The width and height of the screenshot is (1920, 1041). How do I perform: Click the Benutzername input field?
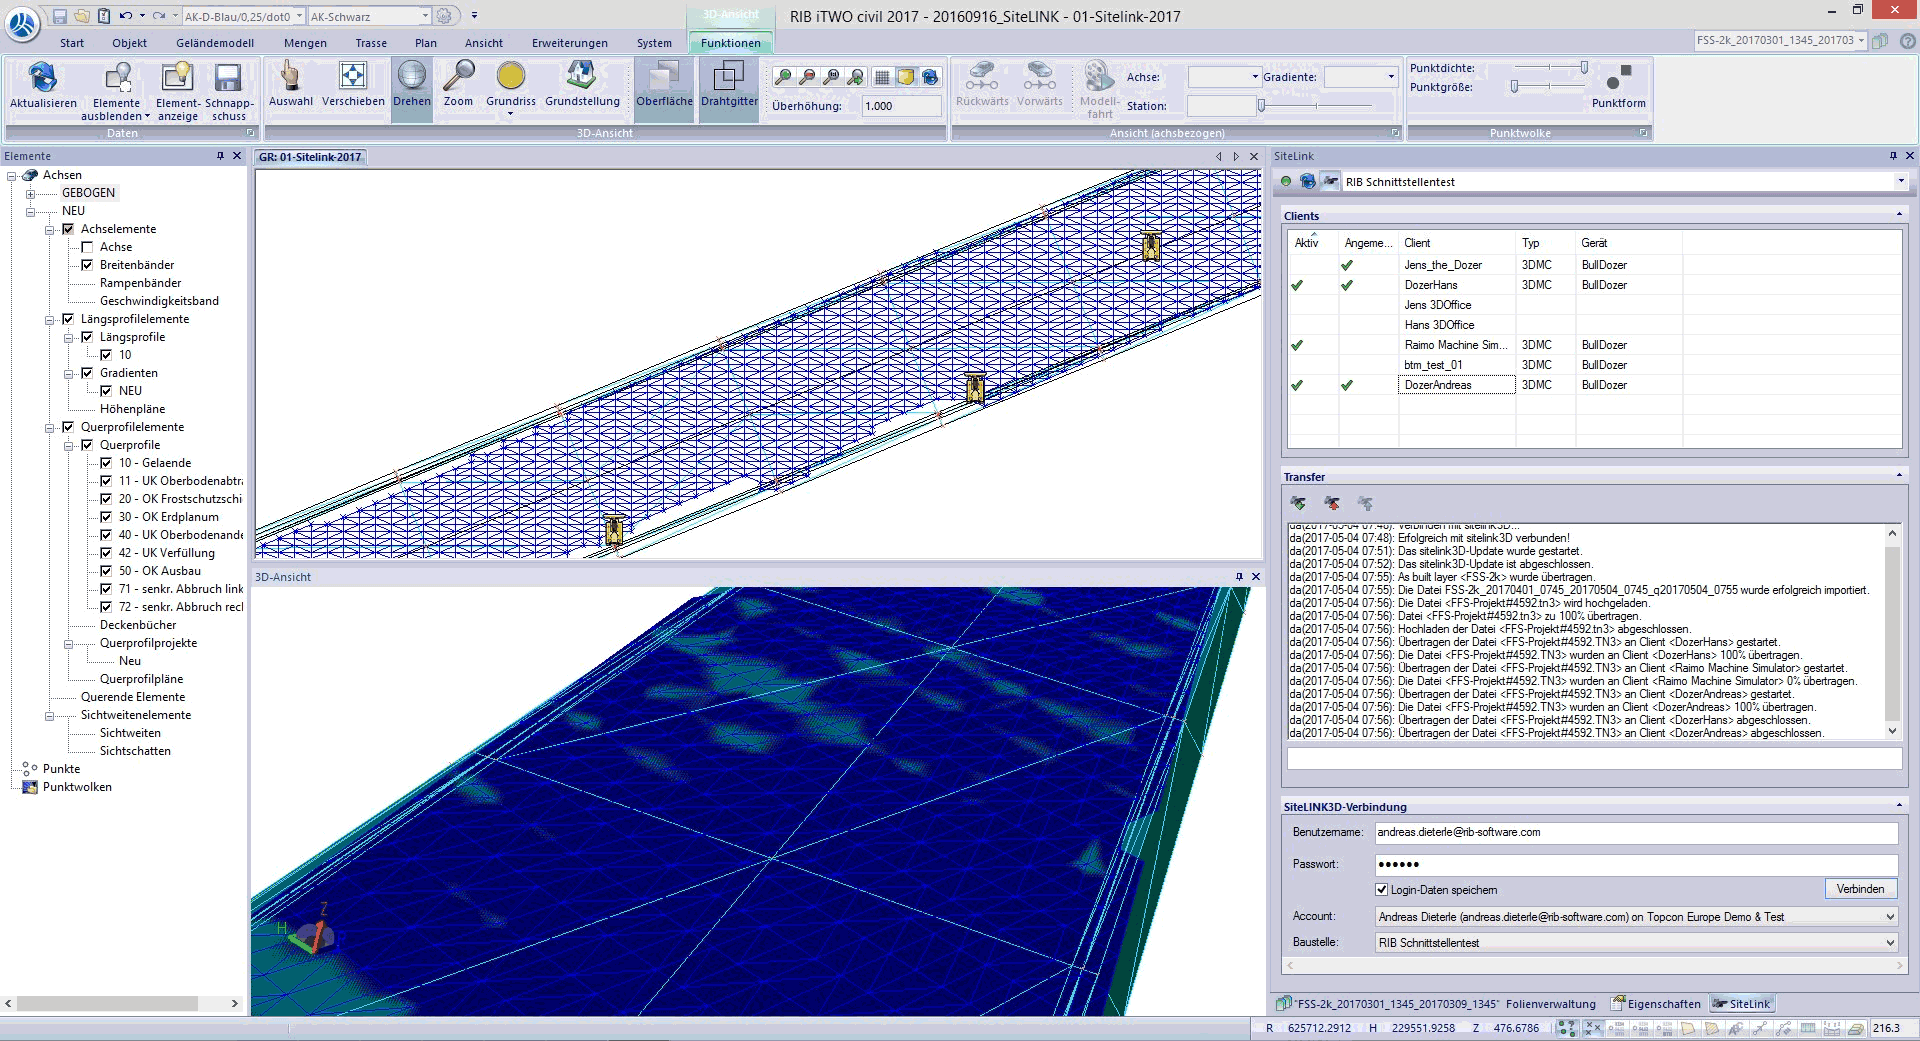coord(1636,833)
